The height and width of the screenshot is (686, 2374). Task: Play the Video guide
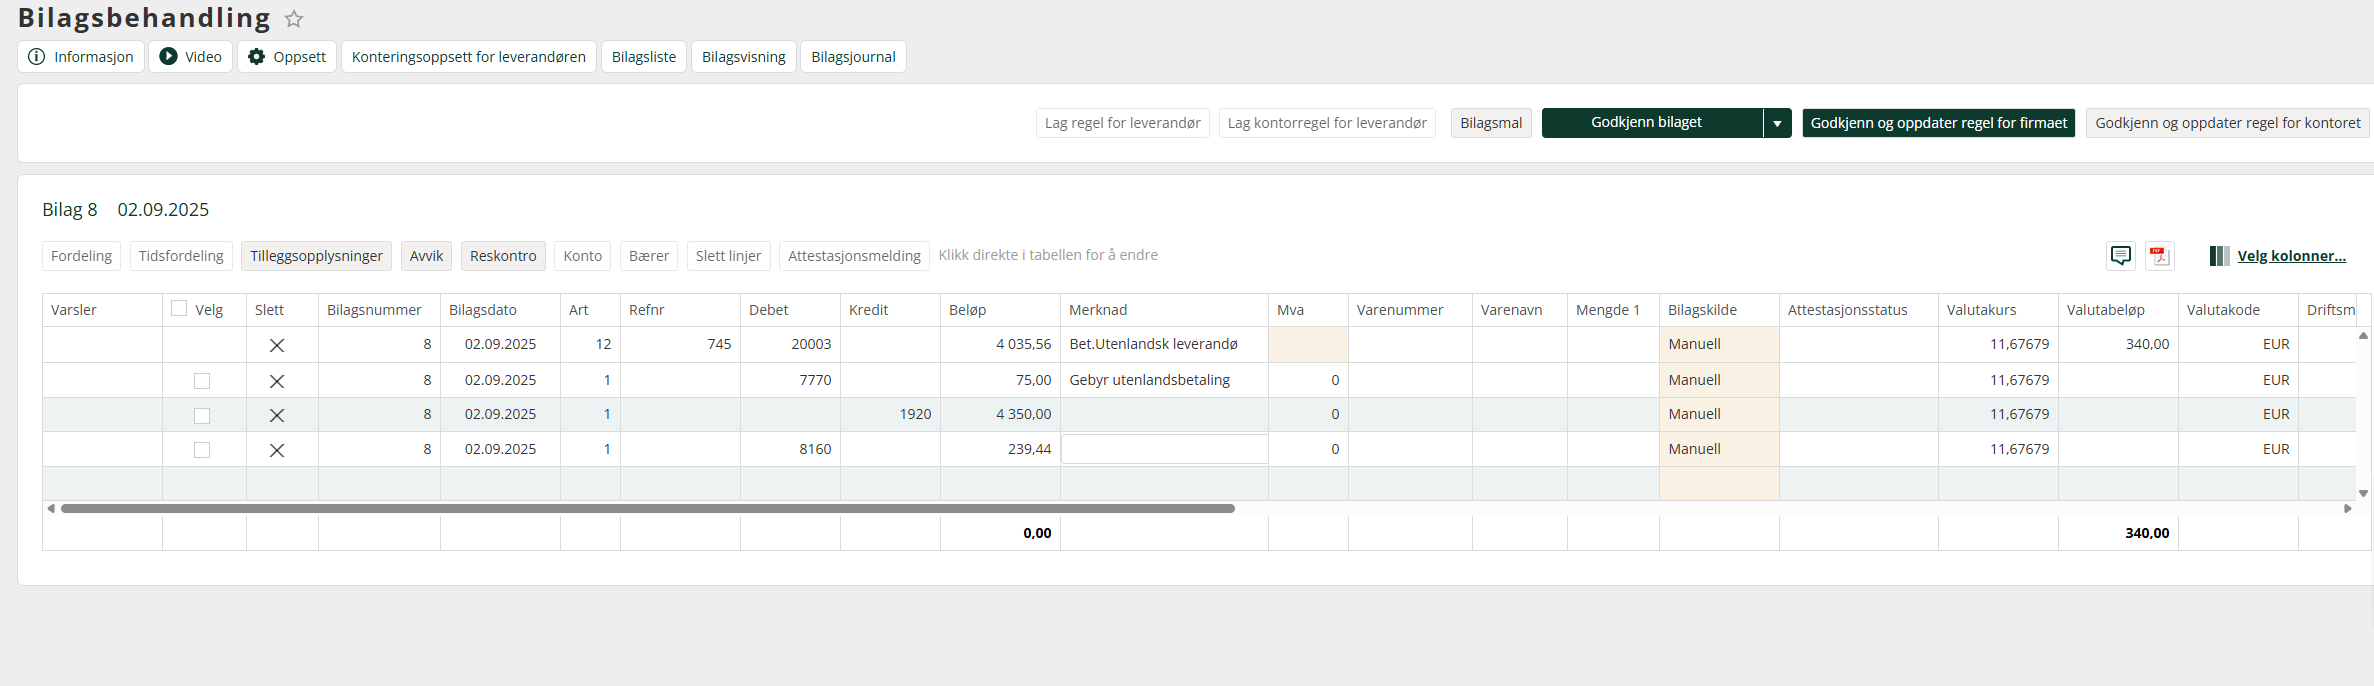click(x=191, y=57)
